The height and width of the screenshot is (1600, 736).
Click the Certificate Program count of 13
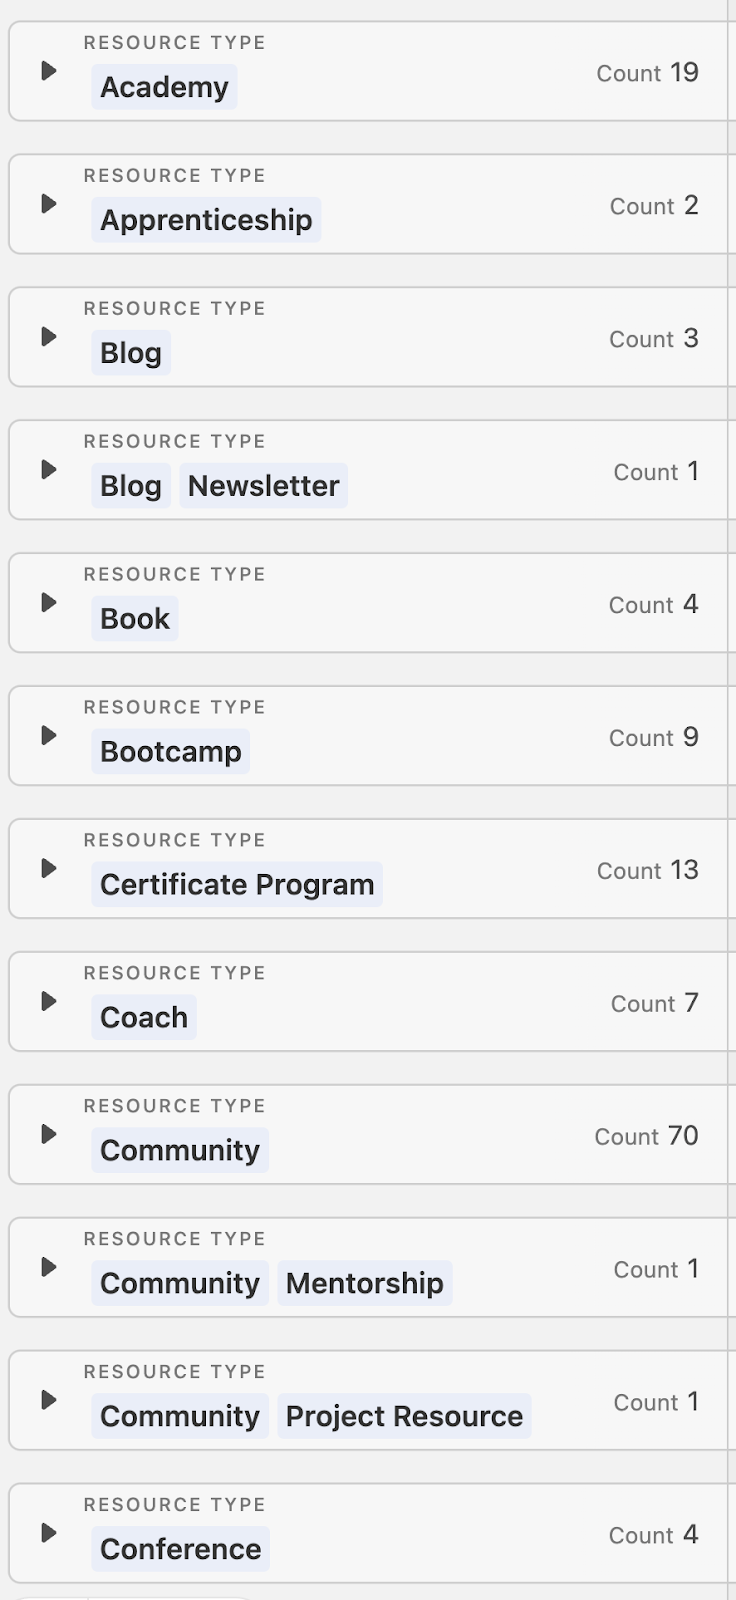684,870
